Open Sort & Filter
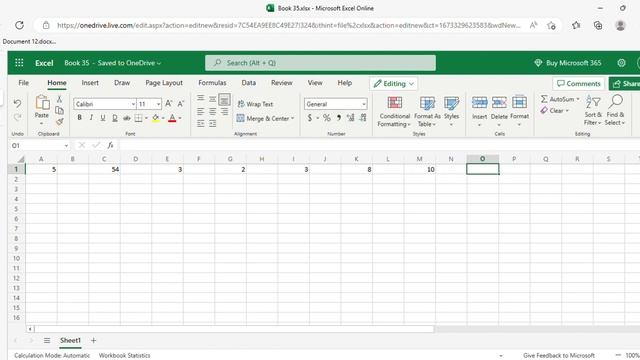 pos(593,111)
